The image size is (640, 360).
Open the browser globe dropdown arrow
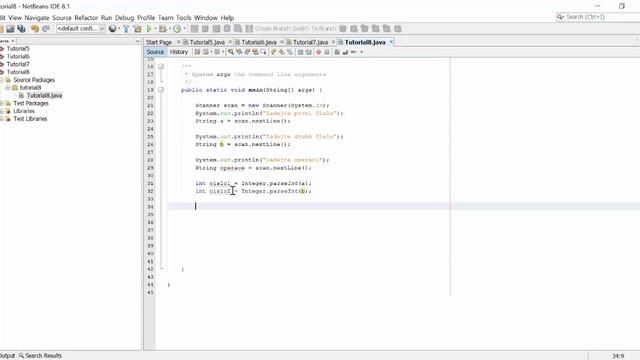click(119, 29)
